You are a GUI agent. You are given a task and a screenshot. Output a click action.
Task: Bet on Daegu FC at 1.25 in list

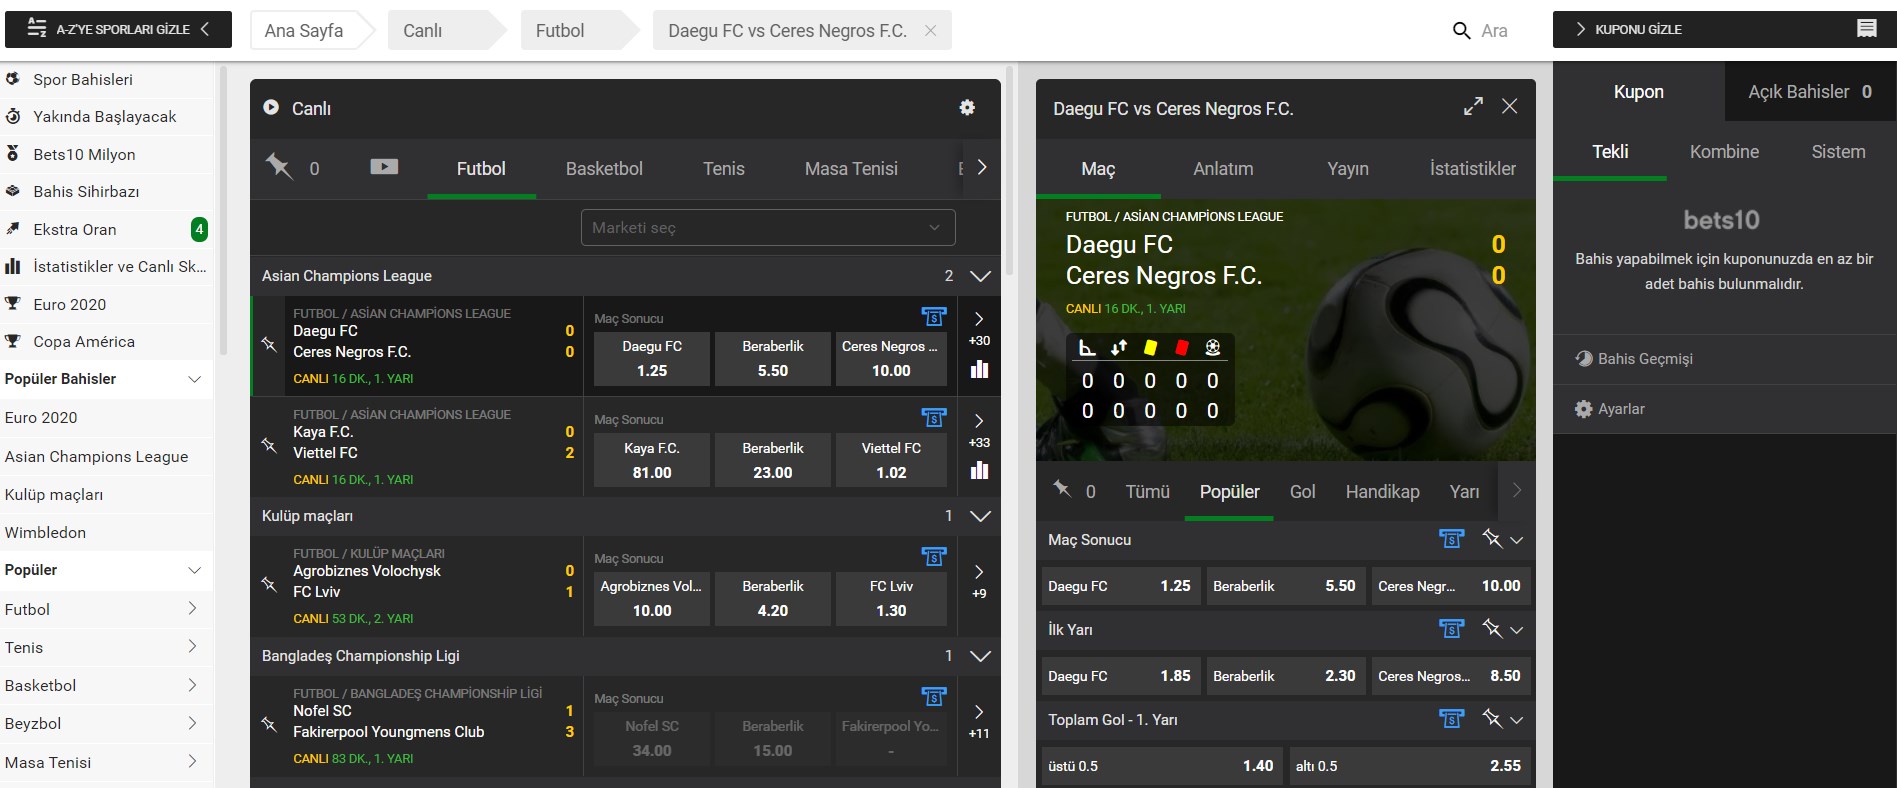(x=652, y=359)
